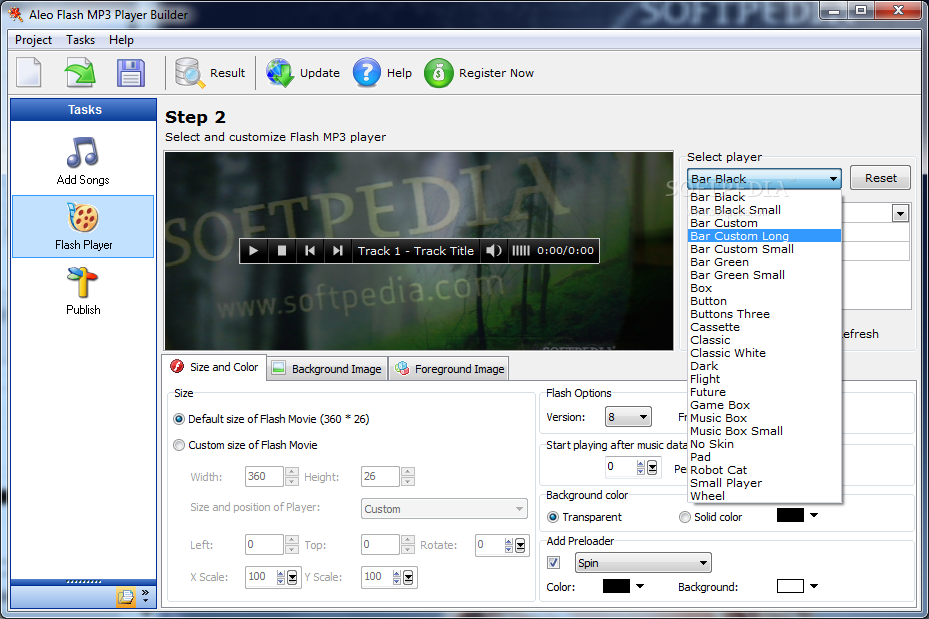This screenshot has width=929, height=619.
Task: Click the Height input field
Action: [380, 476]
